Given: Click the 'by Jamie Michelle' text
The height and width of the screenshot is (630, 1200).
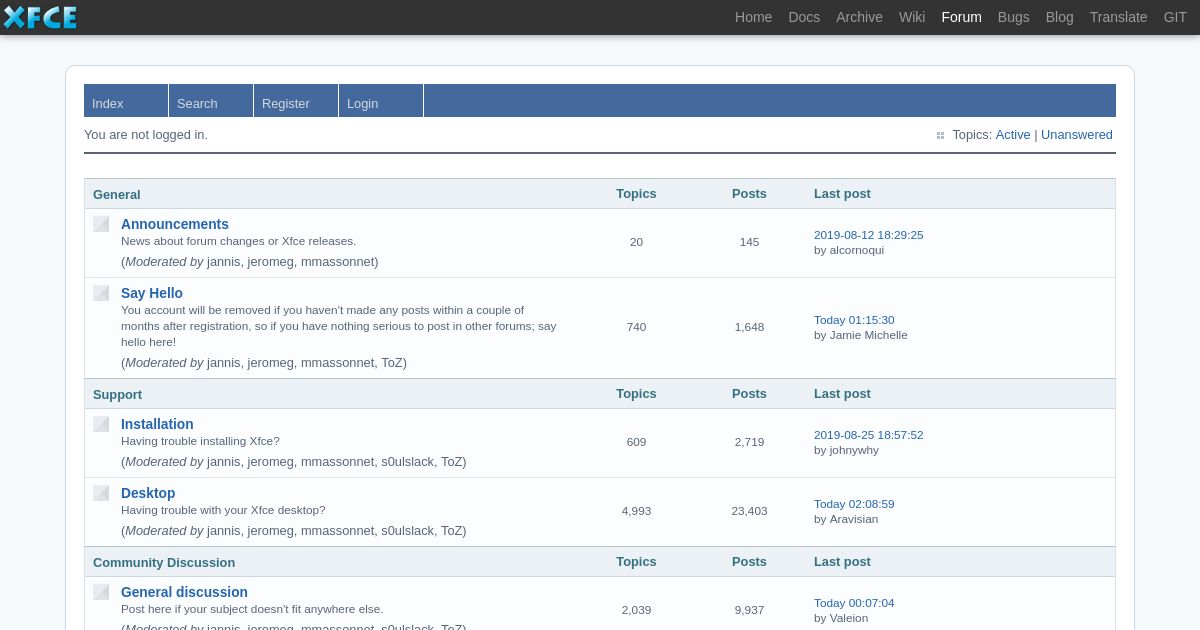Looking at the screenshot, I should click(861, 335).
